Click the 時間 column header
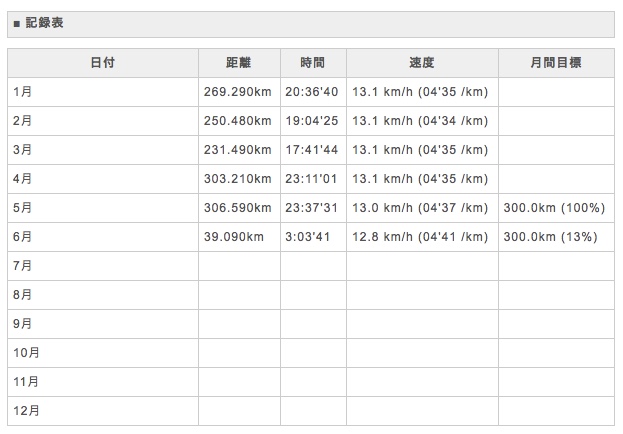Screen dimensions: 623x434 click(x=313, y=63)
